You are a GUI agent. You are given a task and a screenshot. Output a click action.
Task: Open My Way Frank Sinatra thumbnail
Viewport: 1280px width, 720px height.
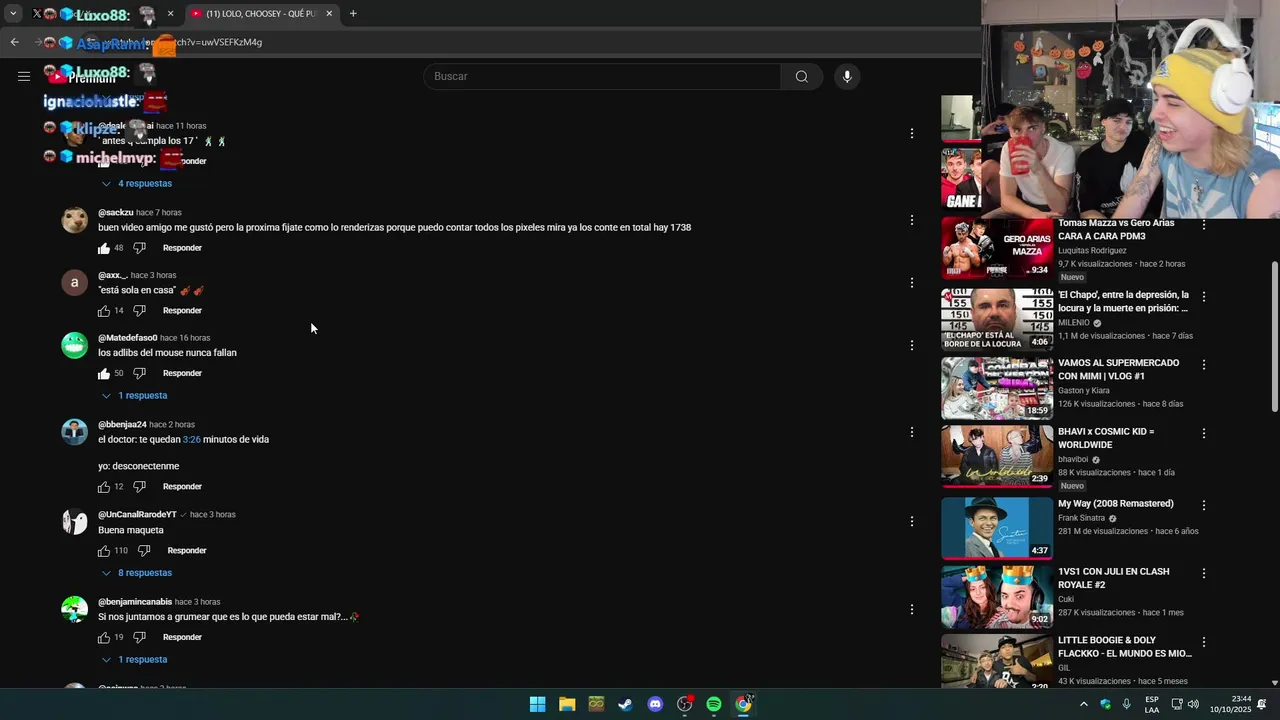pyautogui.click(x=997, y=528)
